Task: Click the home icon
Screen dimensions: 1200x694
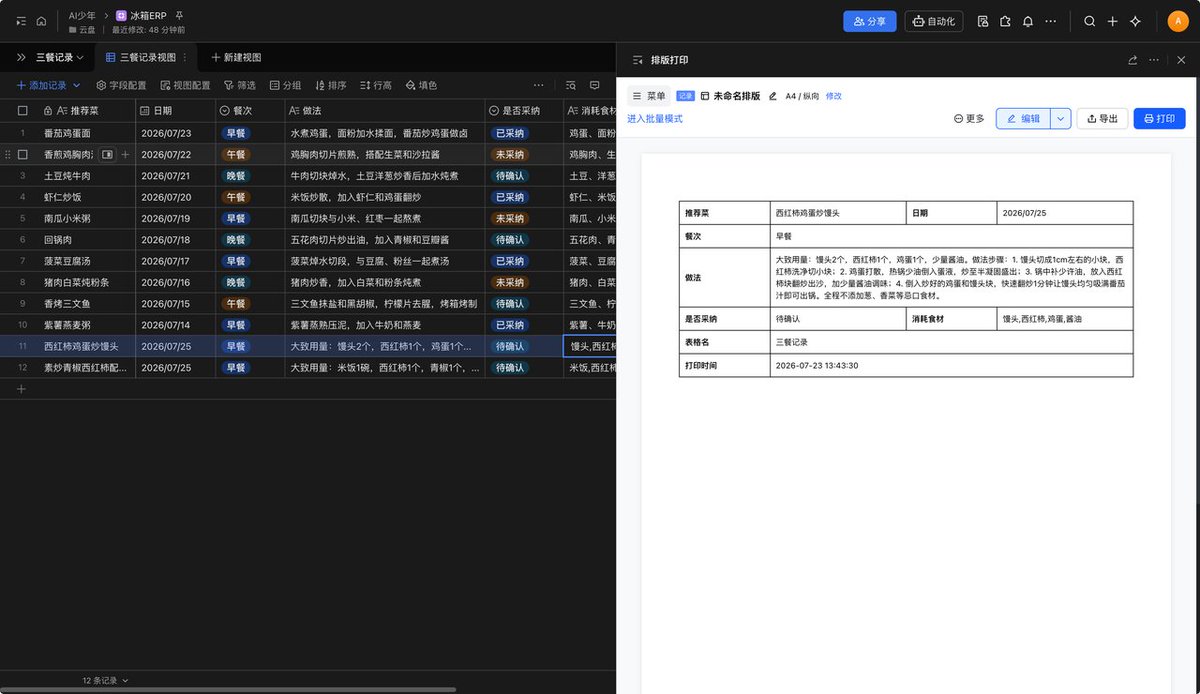Action: pos(41,21)
